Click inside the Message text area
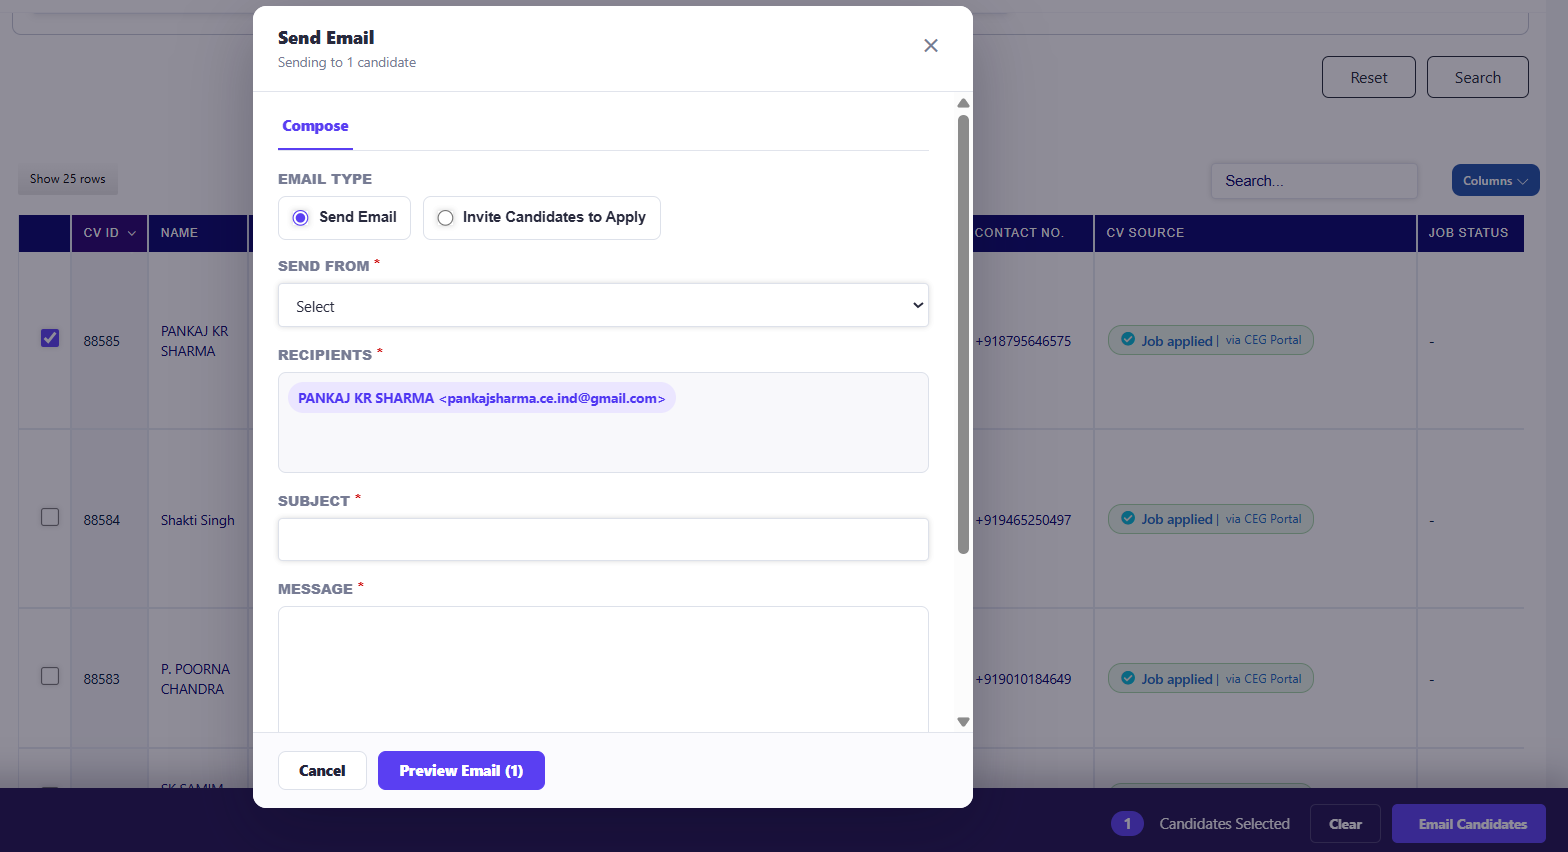The width and height of the screenshot is (1568, 852). [603, 669]
